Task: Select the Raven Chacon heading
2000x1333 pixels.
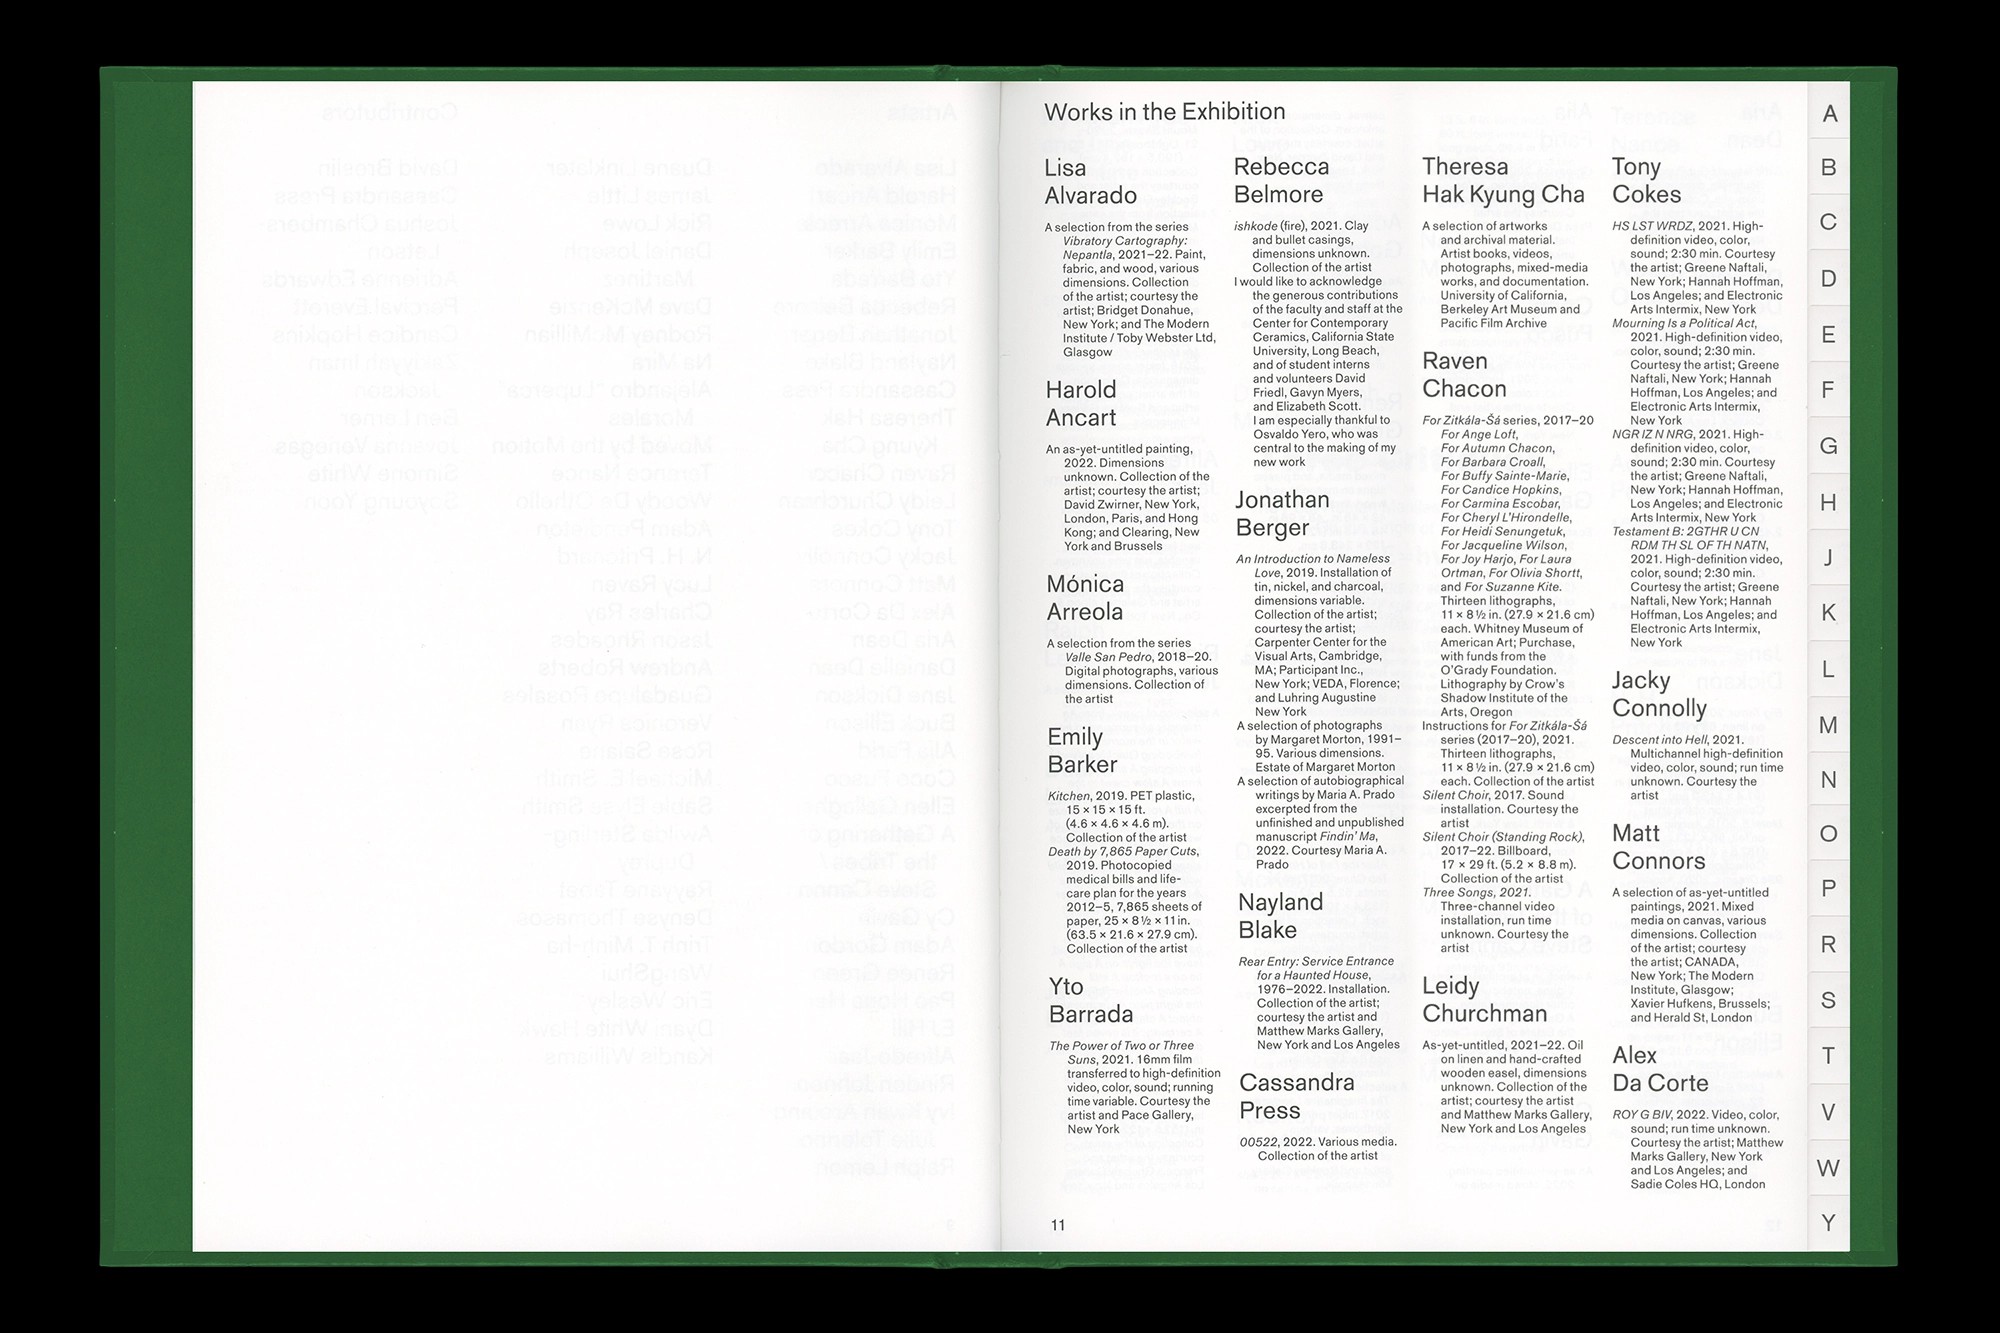Action: (x=1464, y=375)
